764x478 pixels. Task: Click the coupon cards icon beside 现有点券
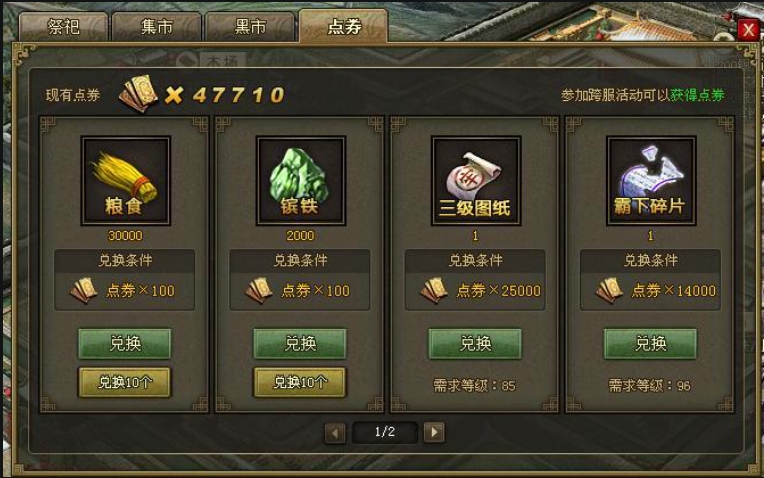[x=138, y=94]
